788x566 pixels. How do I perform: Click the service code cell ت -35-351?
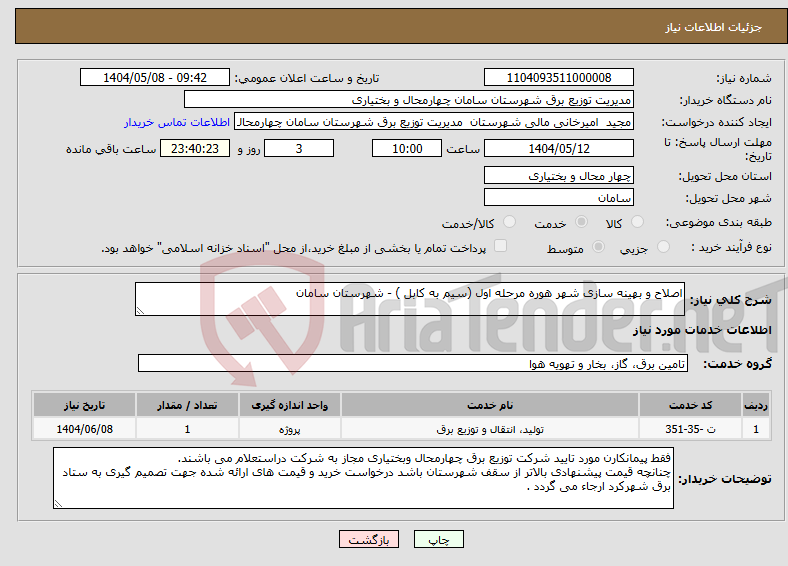pyautogui.click(x=691, y=429)
